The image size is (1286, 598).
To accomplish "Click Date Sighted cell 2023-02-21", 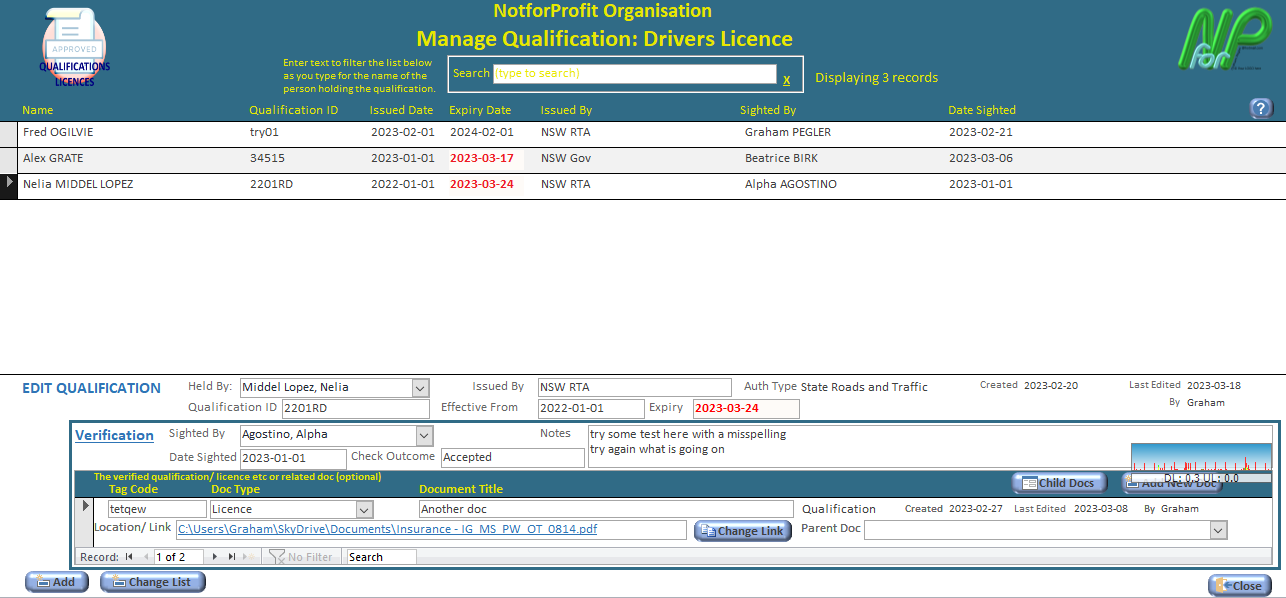I will tap(981, 132).
